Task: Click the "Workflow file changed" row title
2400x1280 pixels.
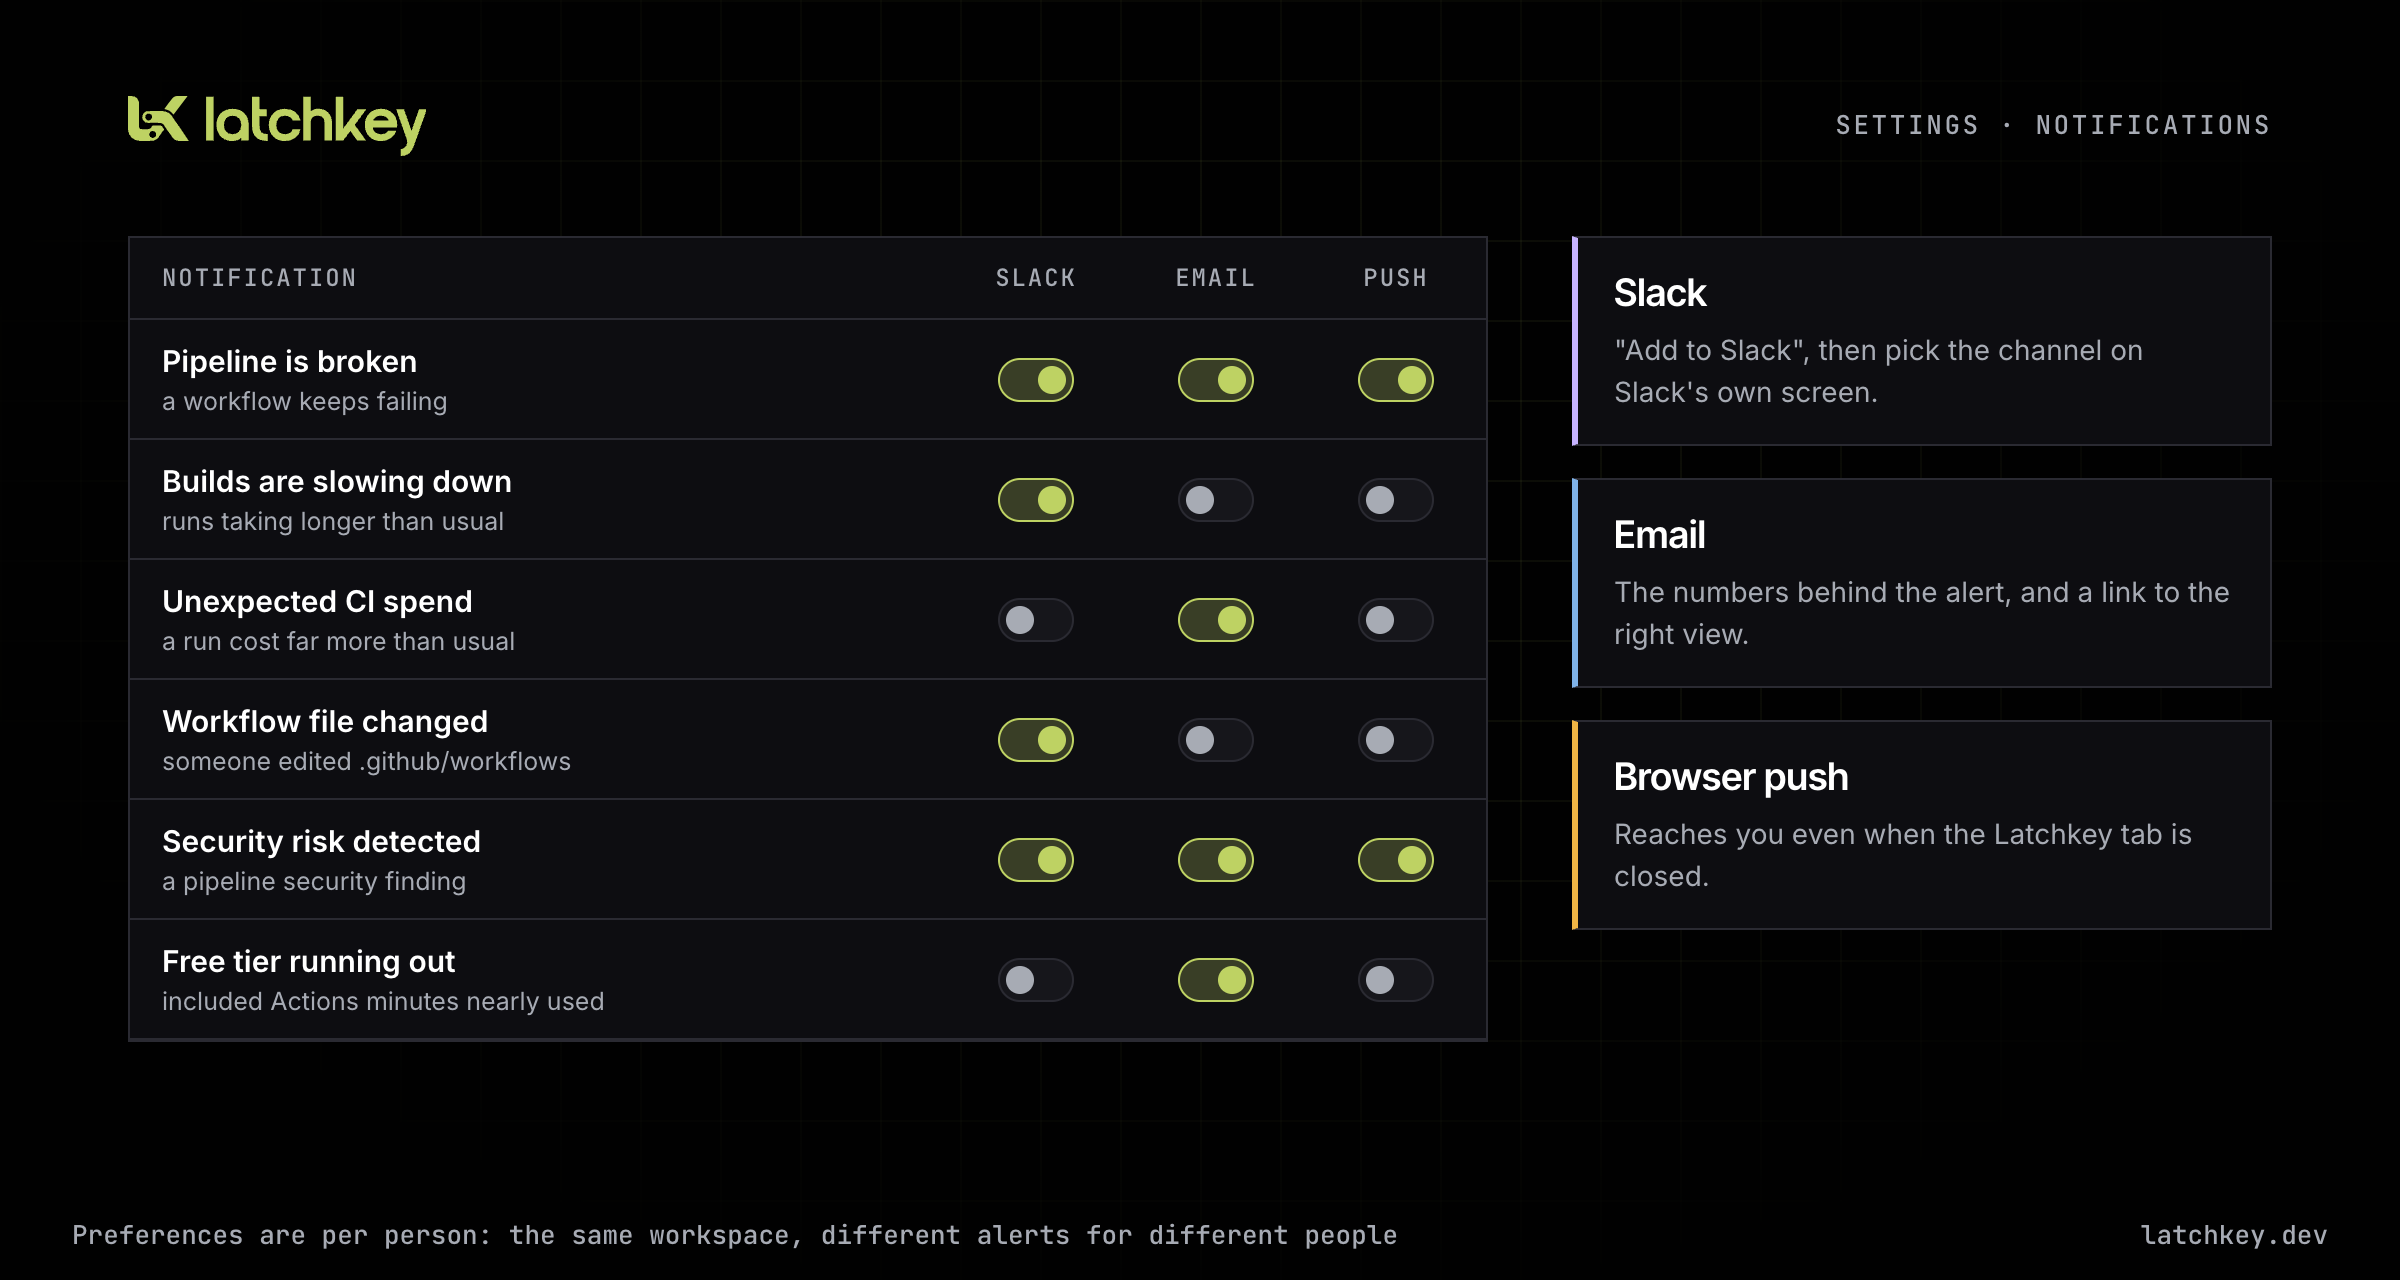Action: click(325, 721)
